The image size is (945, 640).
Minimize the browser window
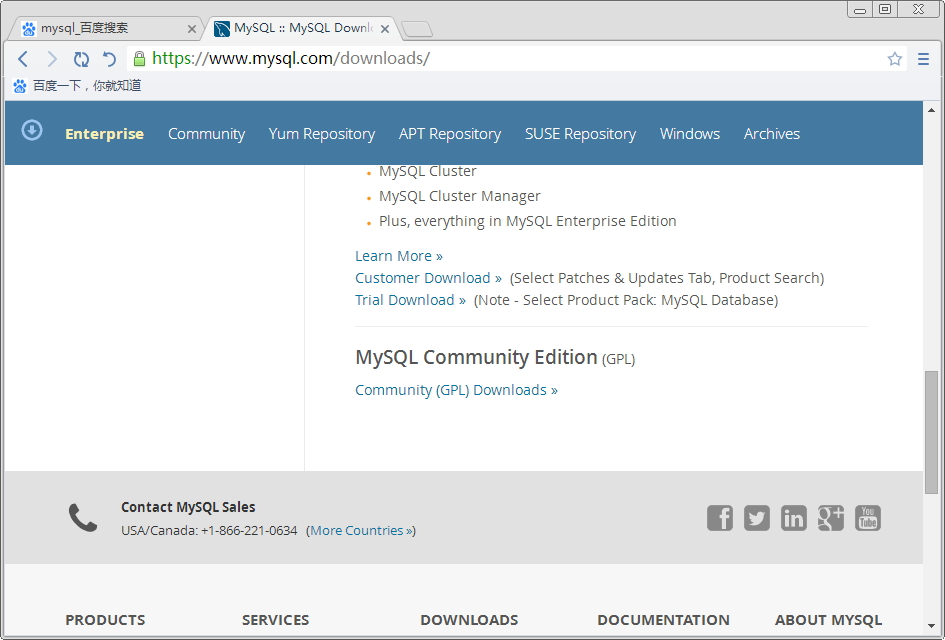coord(860,10)
